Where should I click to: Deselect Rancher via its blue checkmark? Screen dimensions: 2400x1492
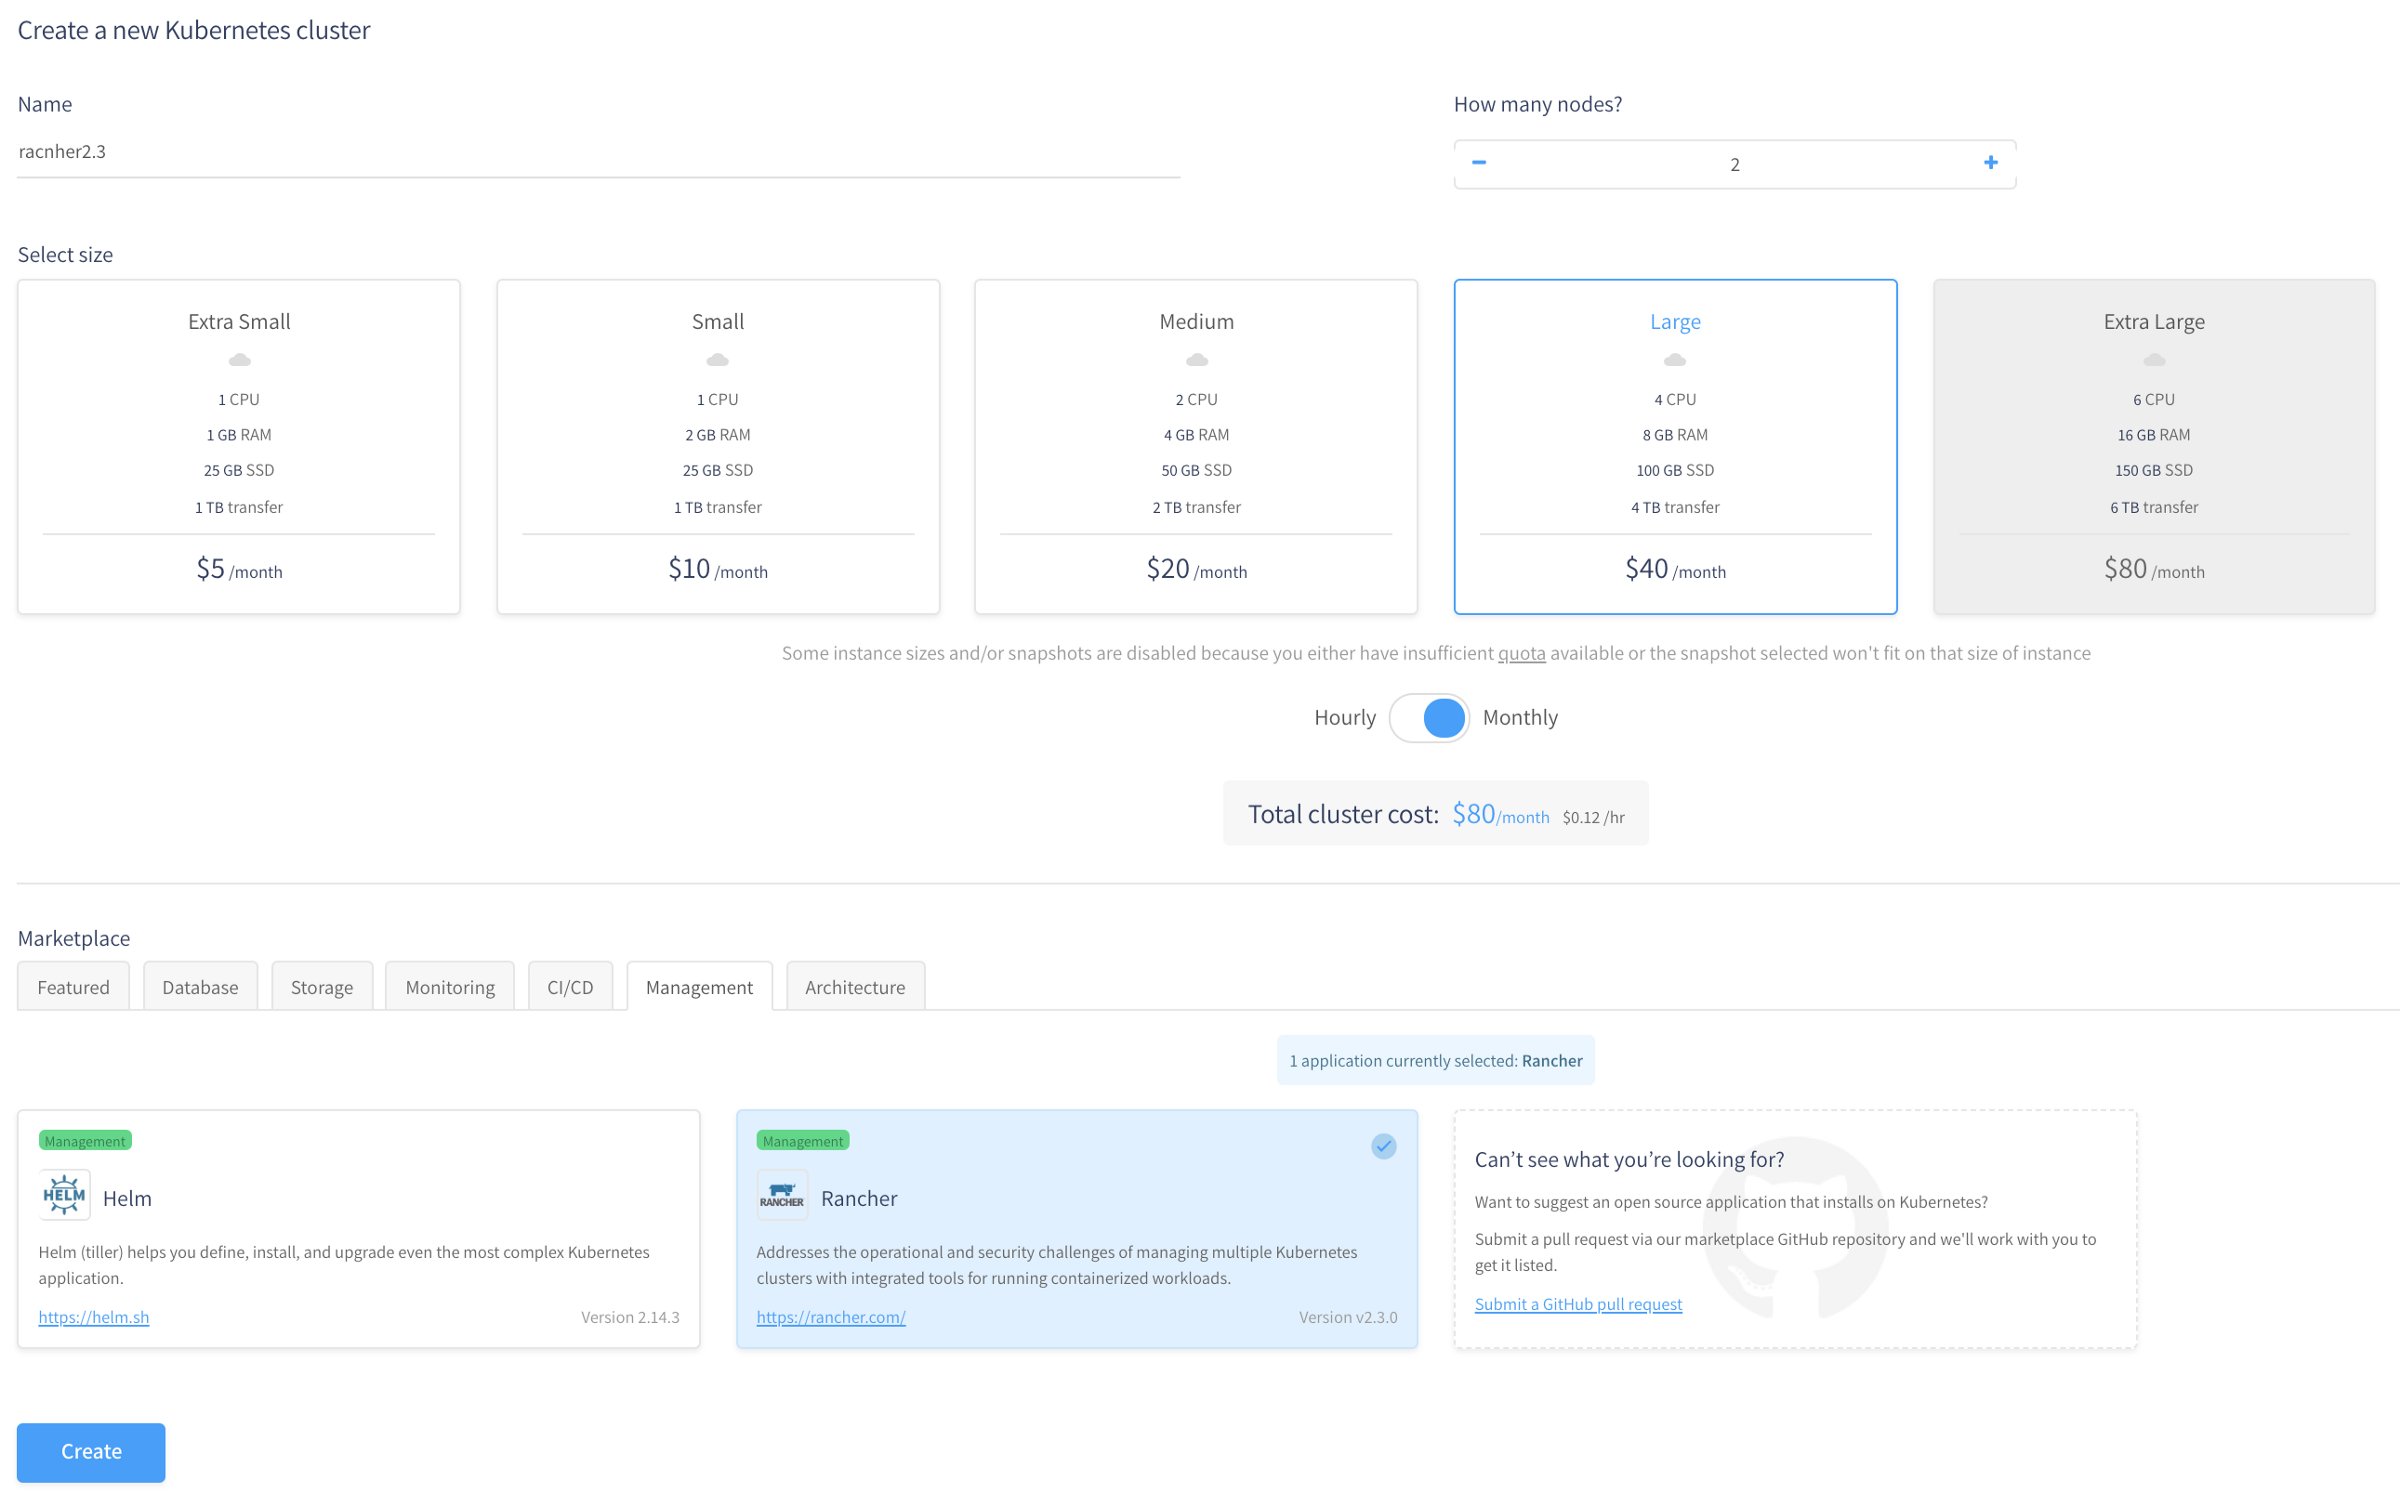click(1383, 1146)
